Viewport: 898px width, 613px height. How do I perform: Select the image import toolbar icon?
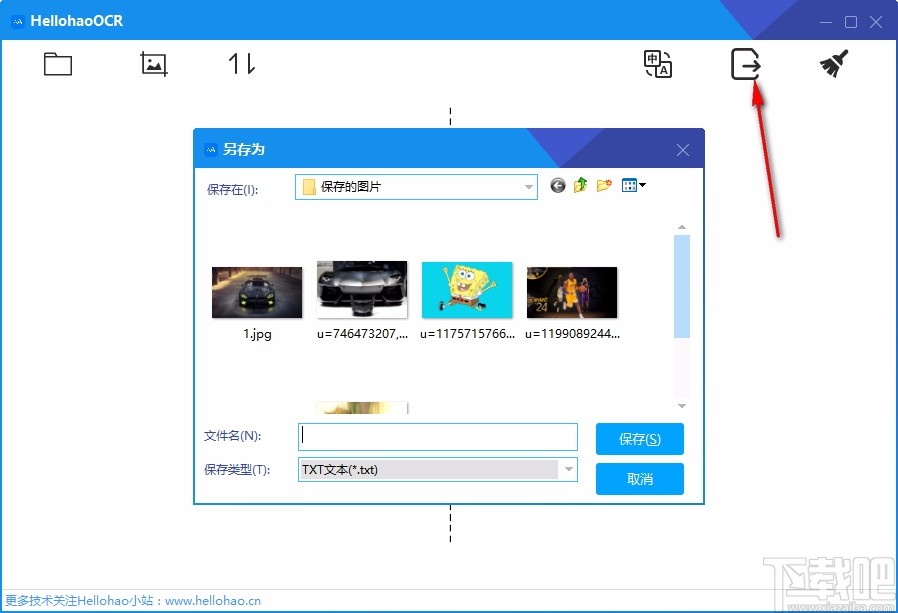153,63
